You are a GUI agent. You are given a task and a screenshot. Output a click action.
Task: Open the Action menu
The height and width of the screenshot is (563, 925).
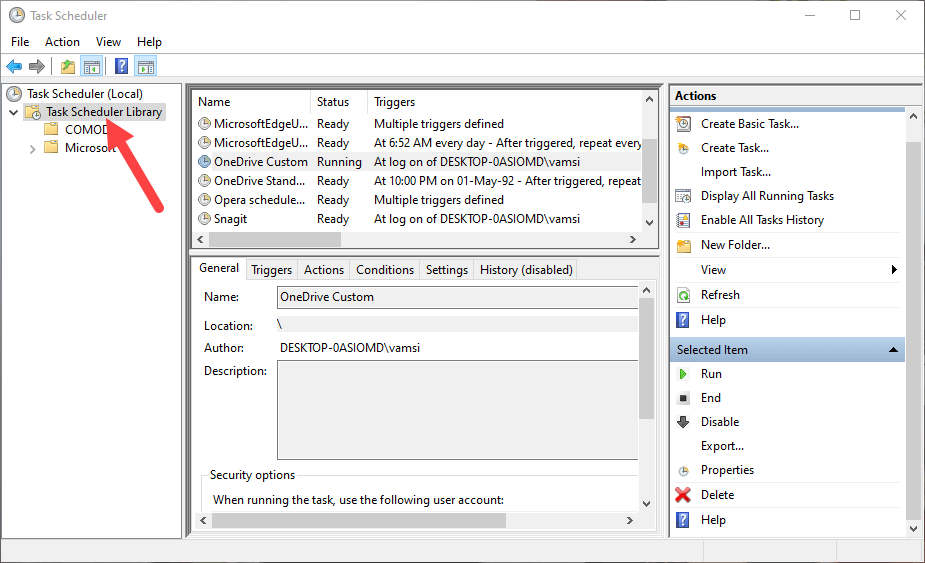(x=62, y=42)
